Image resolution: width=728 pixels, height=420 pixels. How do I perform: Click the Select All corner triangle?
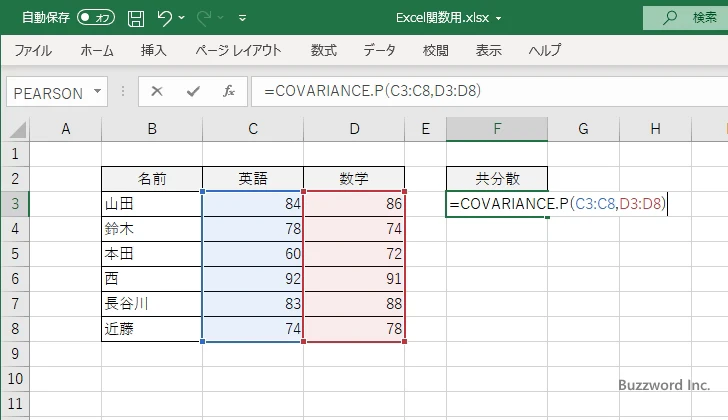point(18,129)
